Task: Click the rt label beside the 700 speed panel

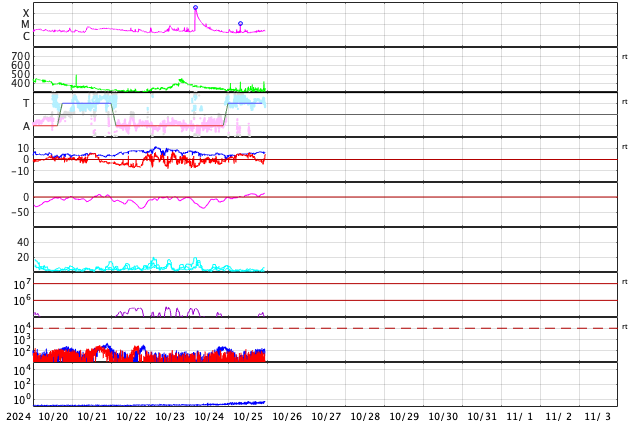Action: click(625, 57)
